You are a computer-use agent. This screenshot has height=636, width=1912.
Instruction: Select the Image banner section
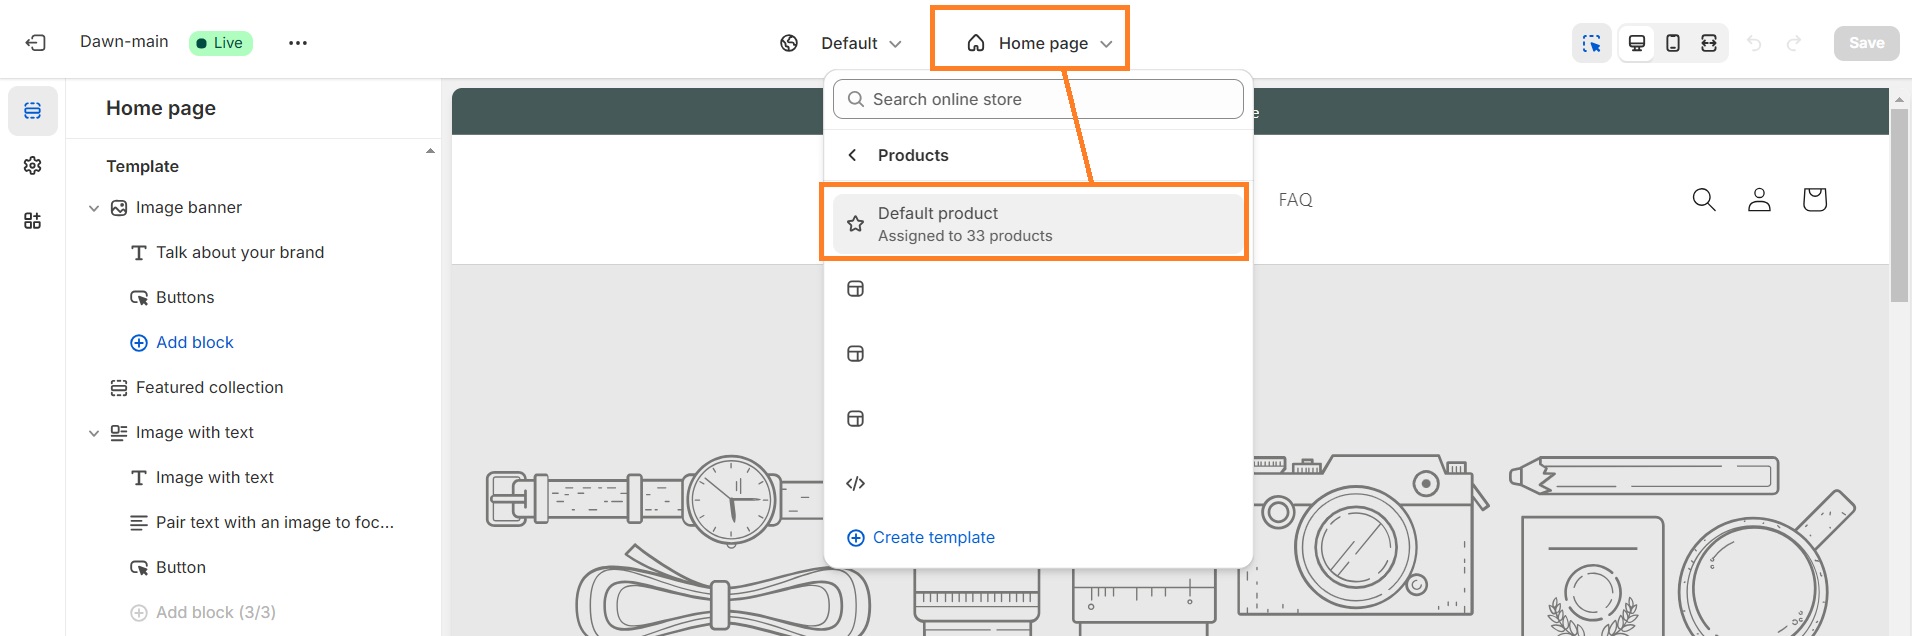pos(188,208)
